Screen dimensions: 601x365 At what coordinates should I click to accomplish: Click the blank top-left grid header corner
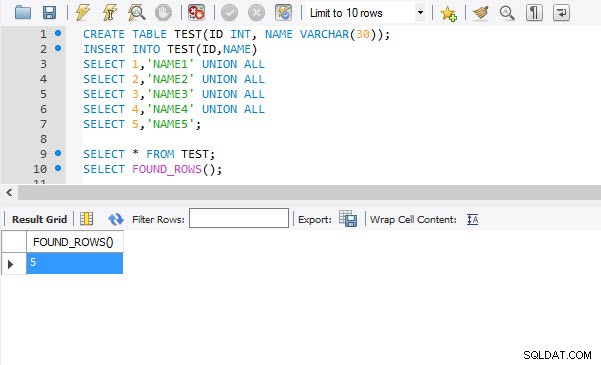[x=14, y=242]
